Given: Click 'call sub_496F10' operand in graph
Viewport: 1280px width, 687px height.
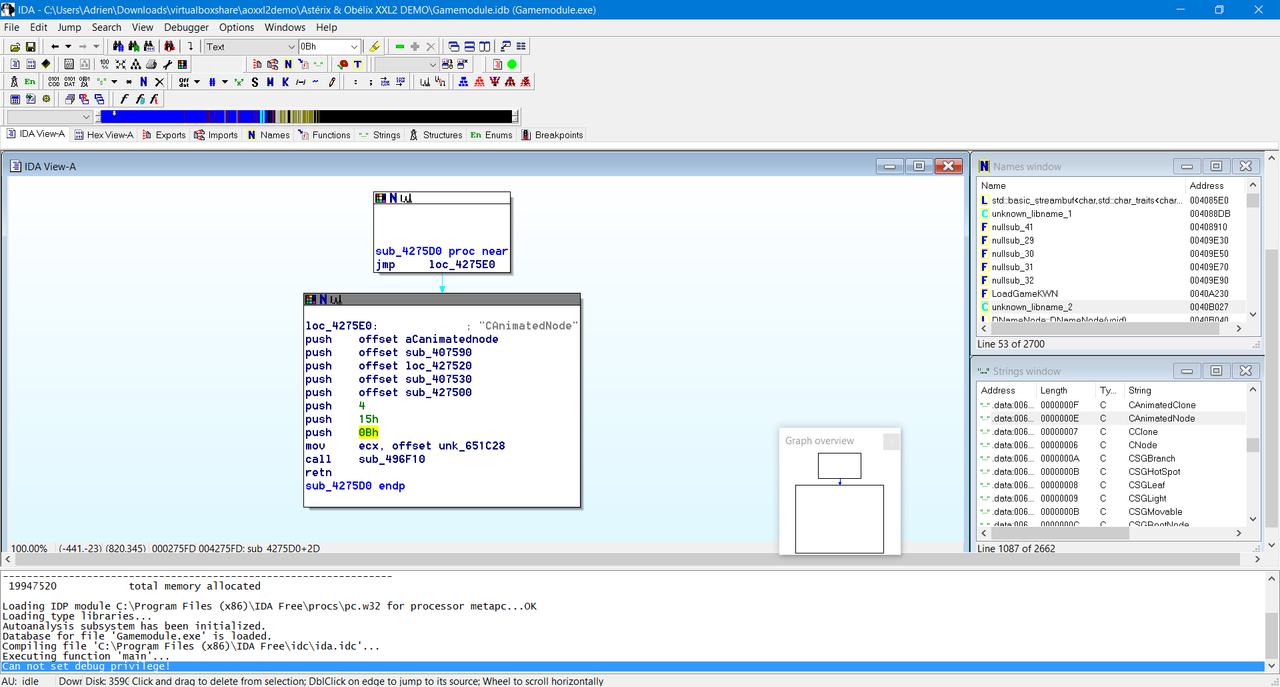Looking at the screenshot, I should tap(392, 460).
